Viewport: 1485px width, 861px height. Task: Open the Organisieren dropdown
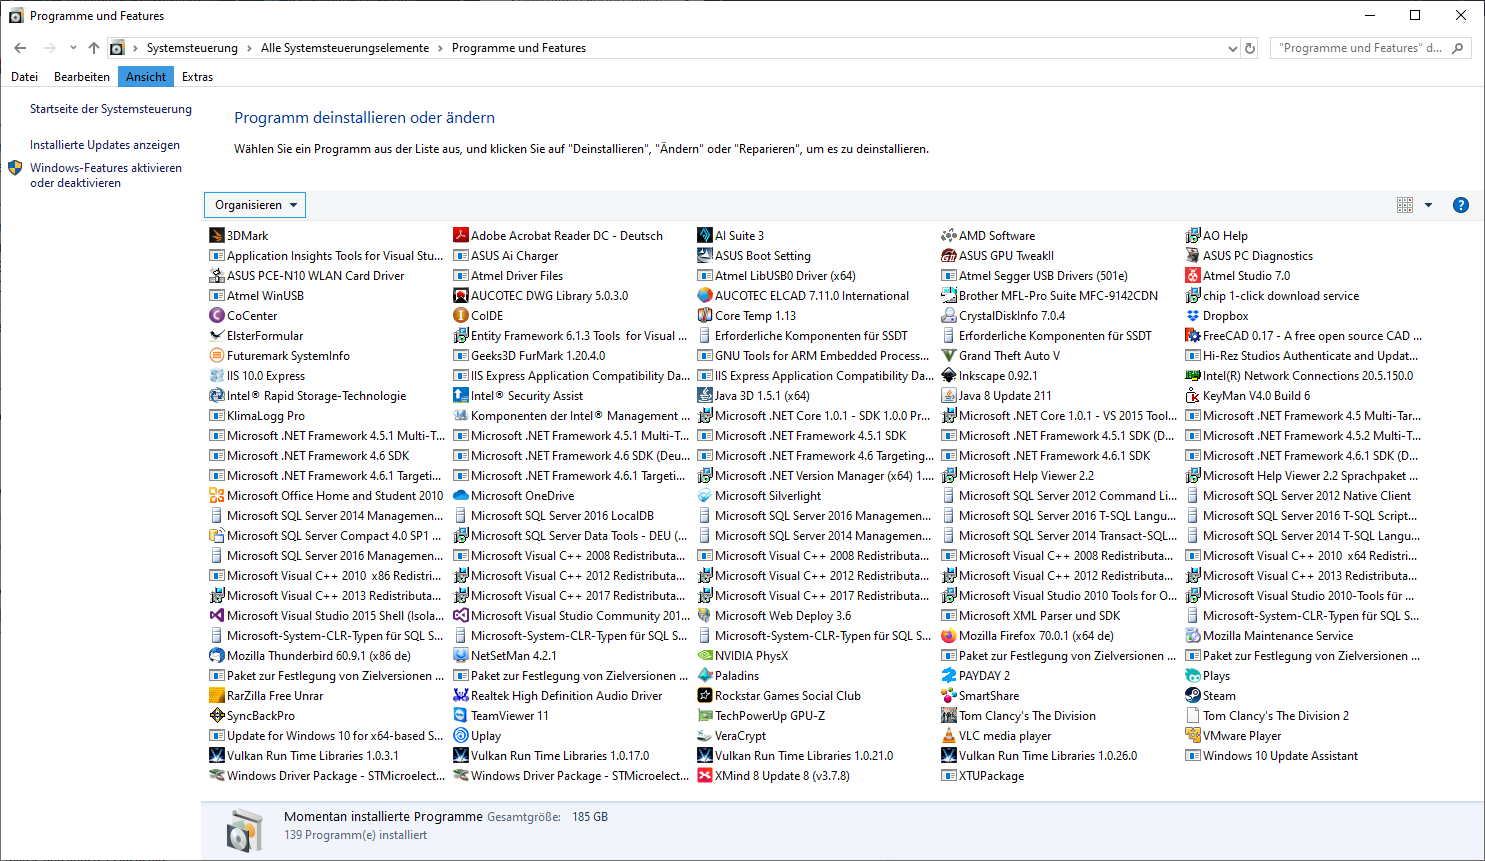click(x=255, y=205)
